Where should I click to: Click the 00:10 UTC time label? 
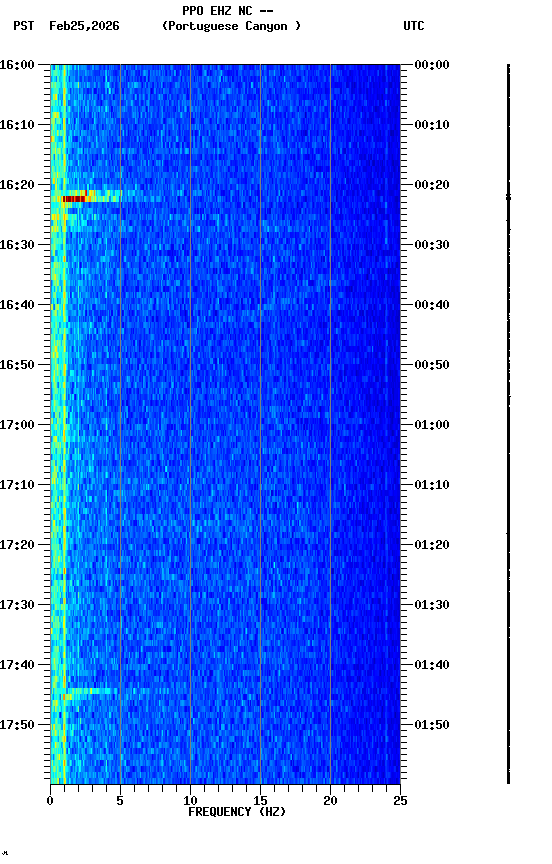(432, 125)
